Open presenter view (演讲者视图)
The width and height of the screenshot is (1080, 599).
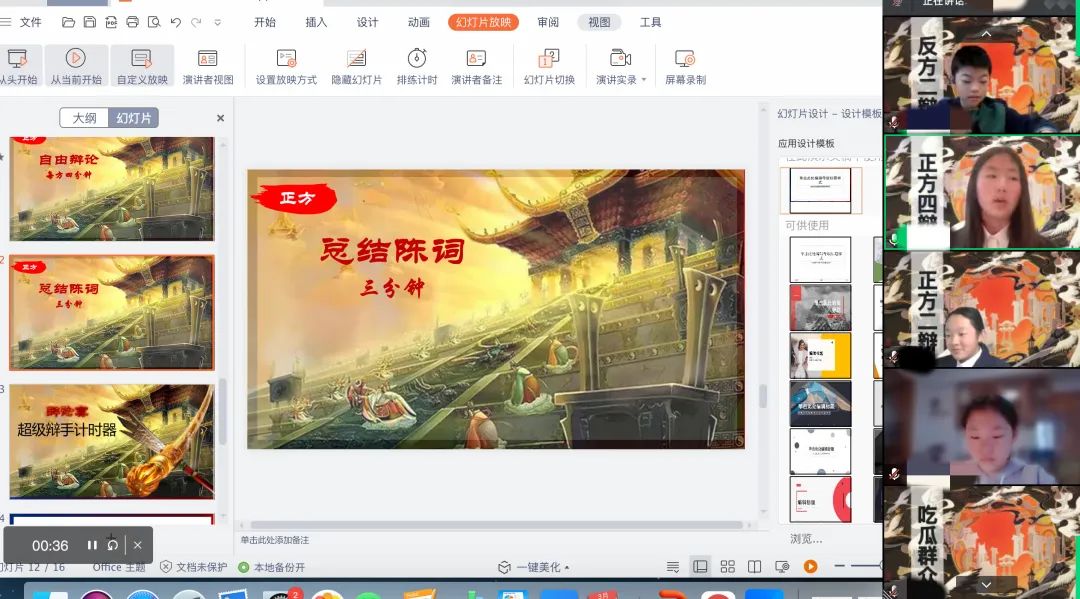(207, 66)
